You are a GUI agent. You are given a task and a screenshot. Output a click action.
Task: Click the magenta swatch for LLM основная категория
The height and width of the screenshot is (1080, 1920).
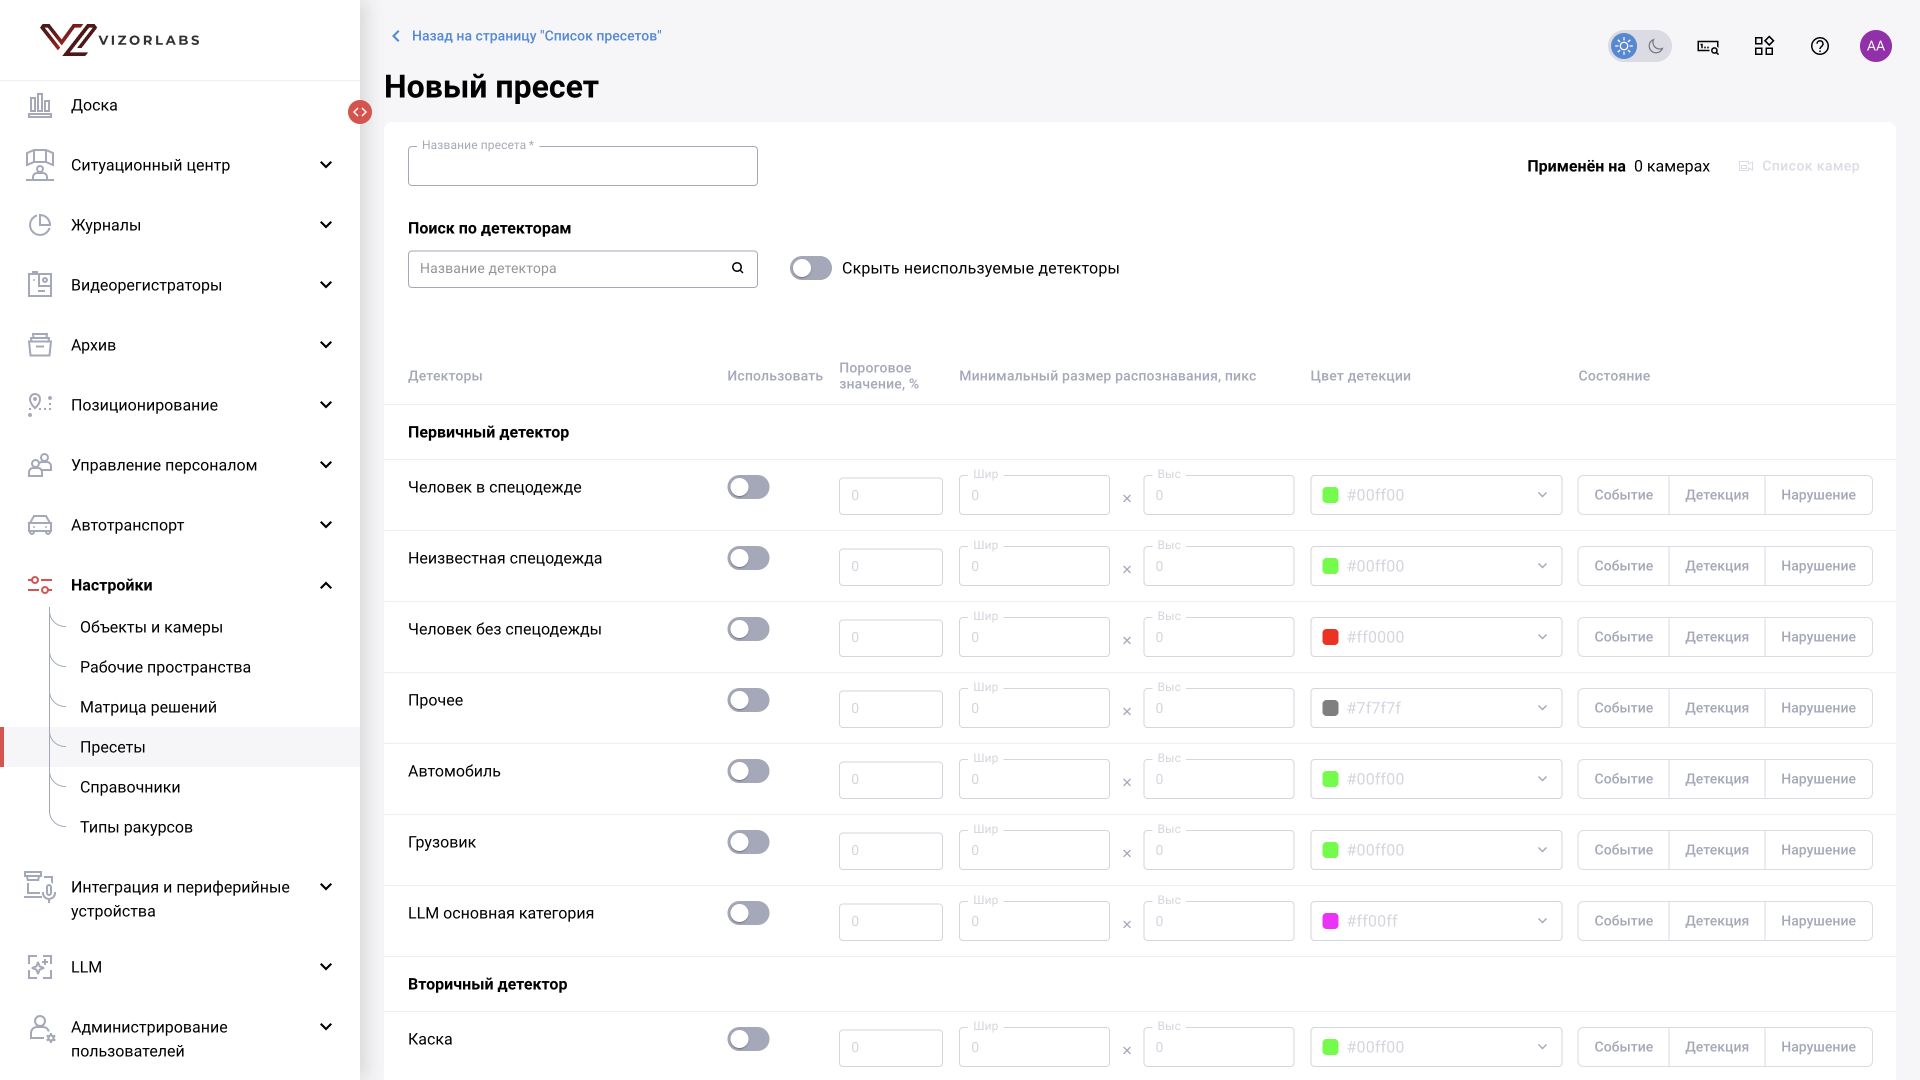(x=1330, y=921)
